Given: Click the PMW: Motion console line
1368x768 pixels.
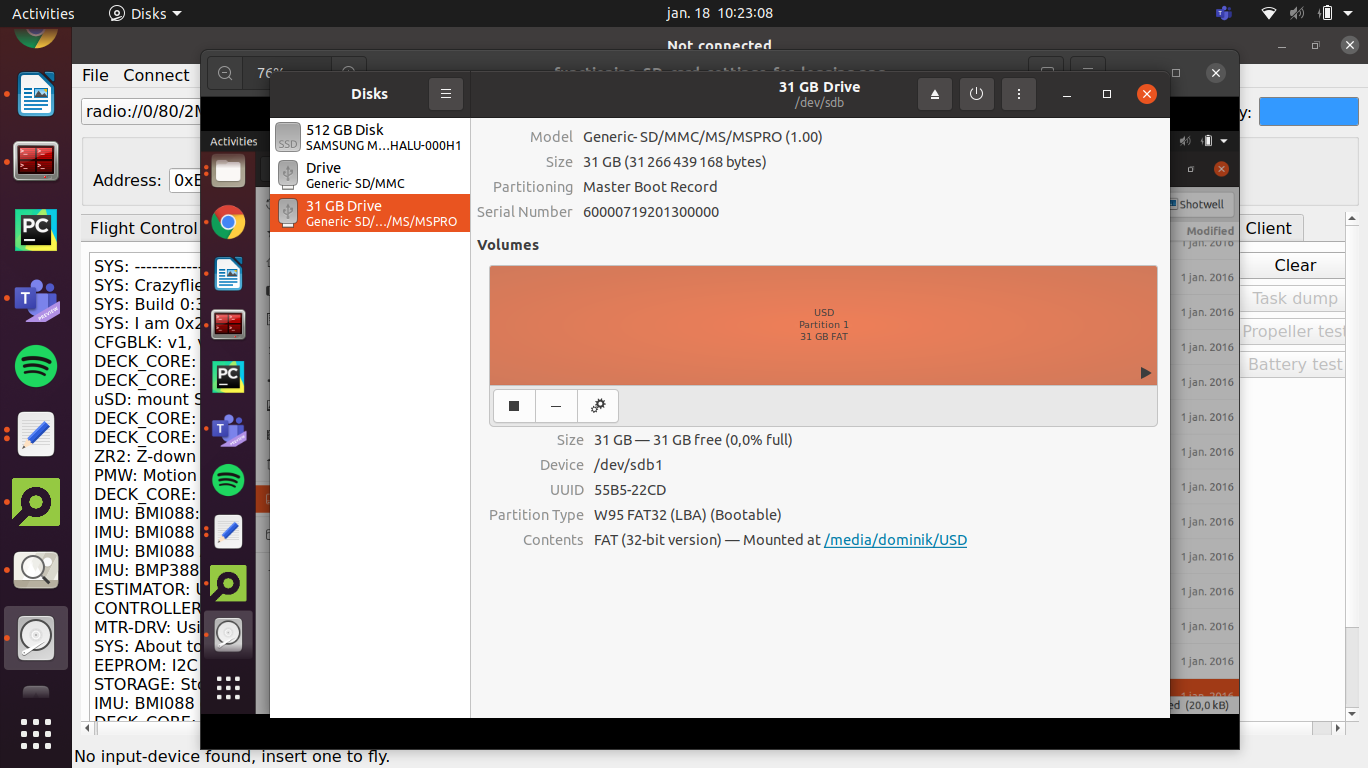Looking at the screenshot, I should coord(145,475).
